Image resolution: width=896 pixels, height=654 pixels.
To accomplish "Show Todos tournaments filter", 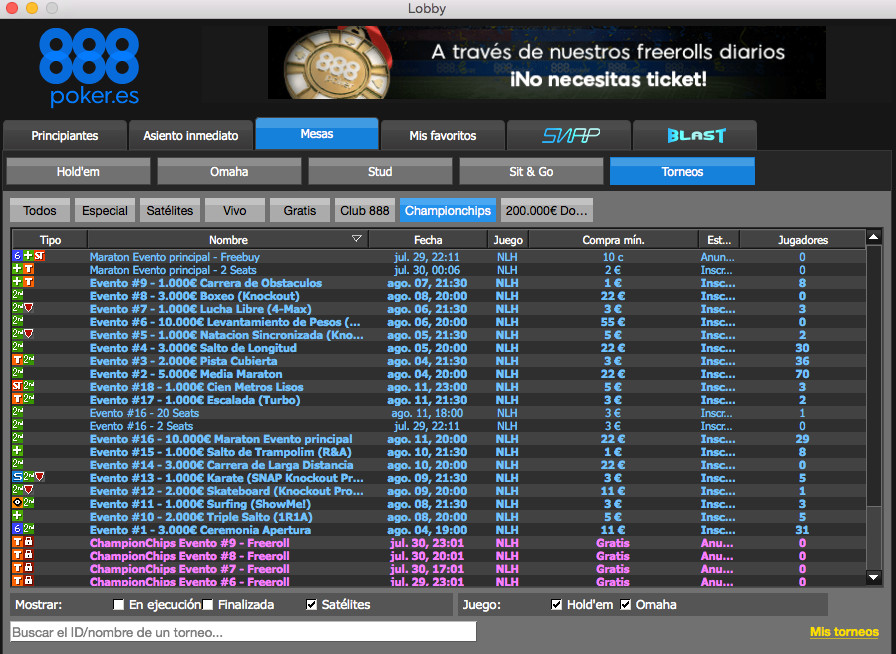I will click(x=40, y=210).
